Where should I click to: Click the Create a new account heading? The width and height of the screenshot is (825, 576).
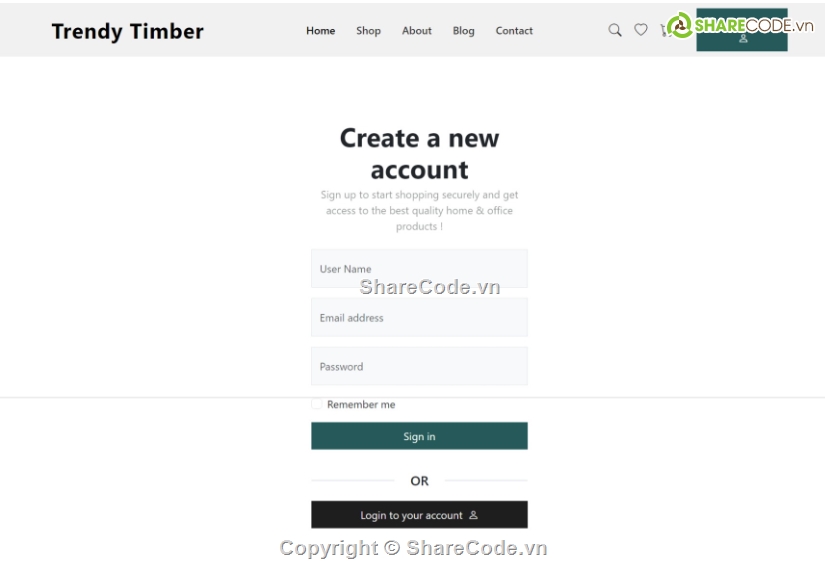click(x=419, y=154)
